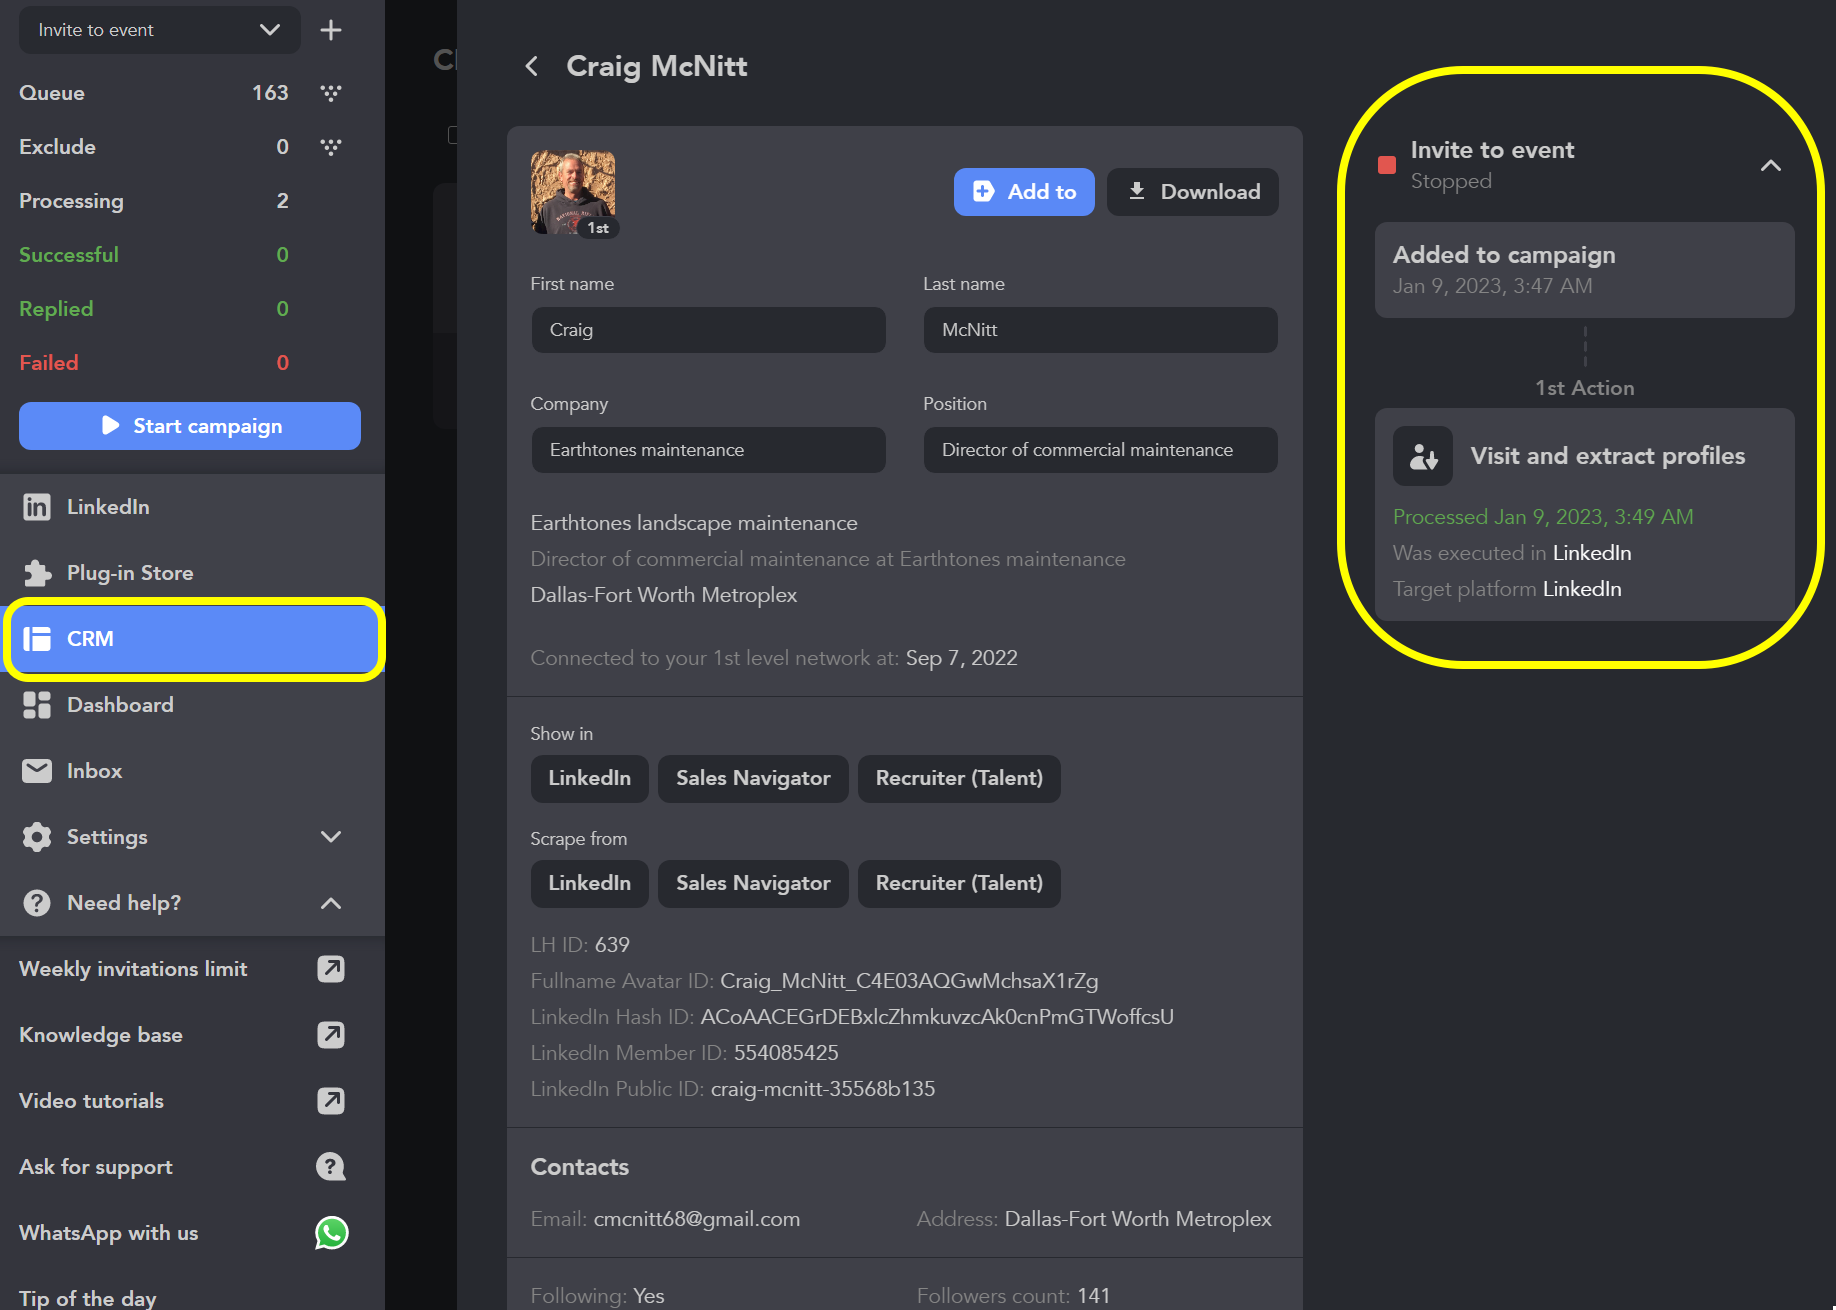Toggle Sales Navigator under Scrape from

(x=753, y=884)
